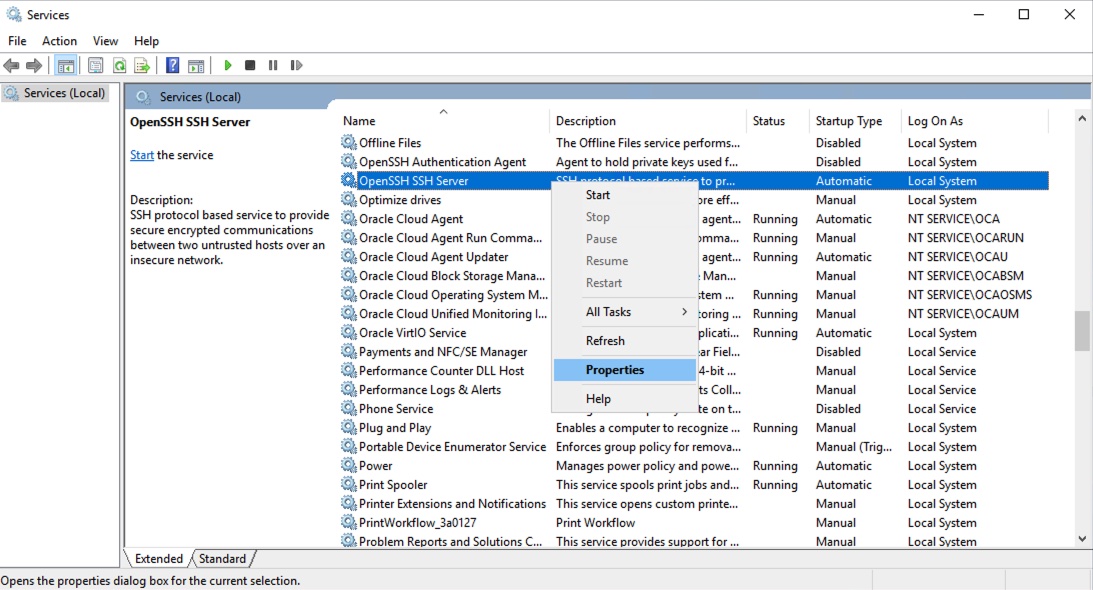Select the Start Service toolbar icon
Screen dimensions: 1093x590
point(228,65)
